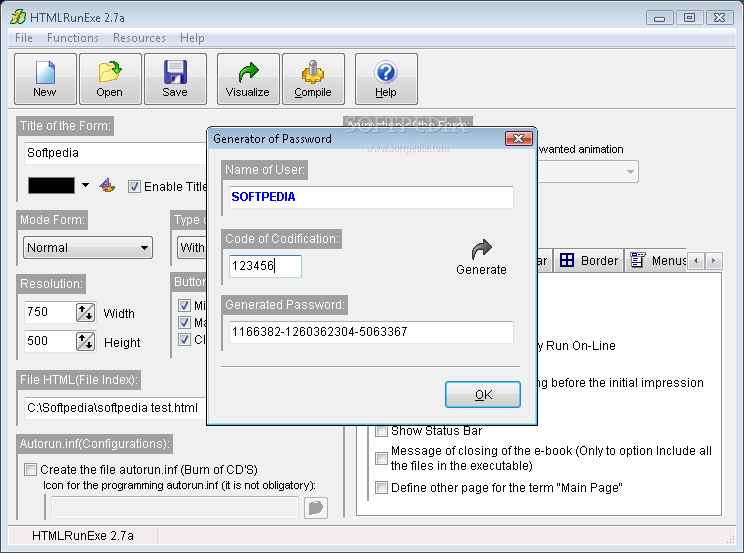Toggle the third Buttons checkbox starting with Cl

[x=185, y=339]
